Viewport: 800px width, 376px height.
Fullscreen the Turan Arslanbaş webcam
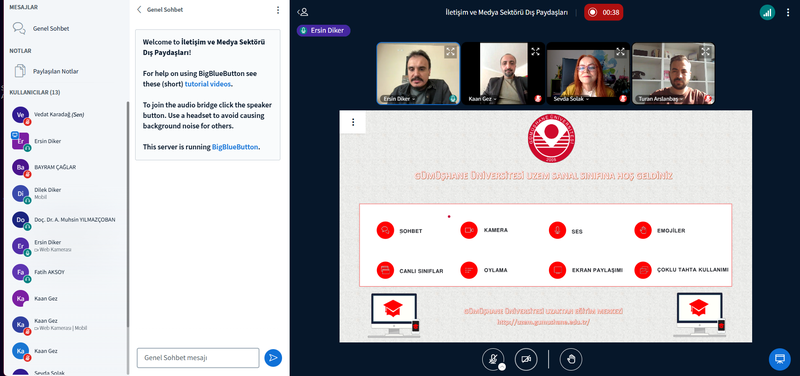coord(705,52)
